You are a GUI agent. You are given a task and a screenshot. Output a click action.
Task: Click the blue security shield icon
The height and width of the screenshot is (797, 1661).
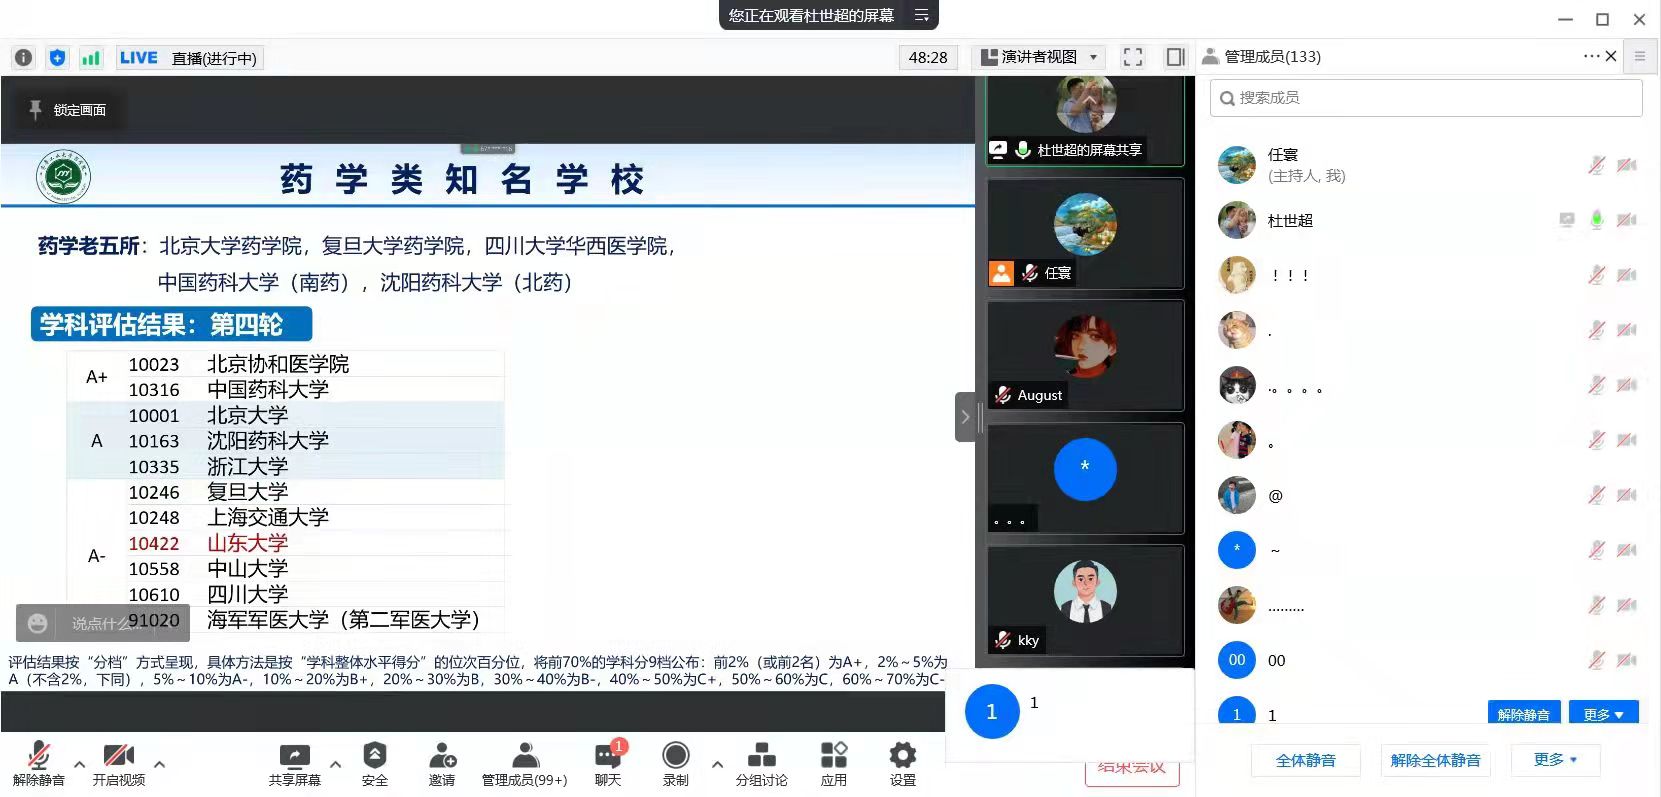(x=58, y=58)
